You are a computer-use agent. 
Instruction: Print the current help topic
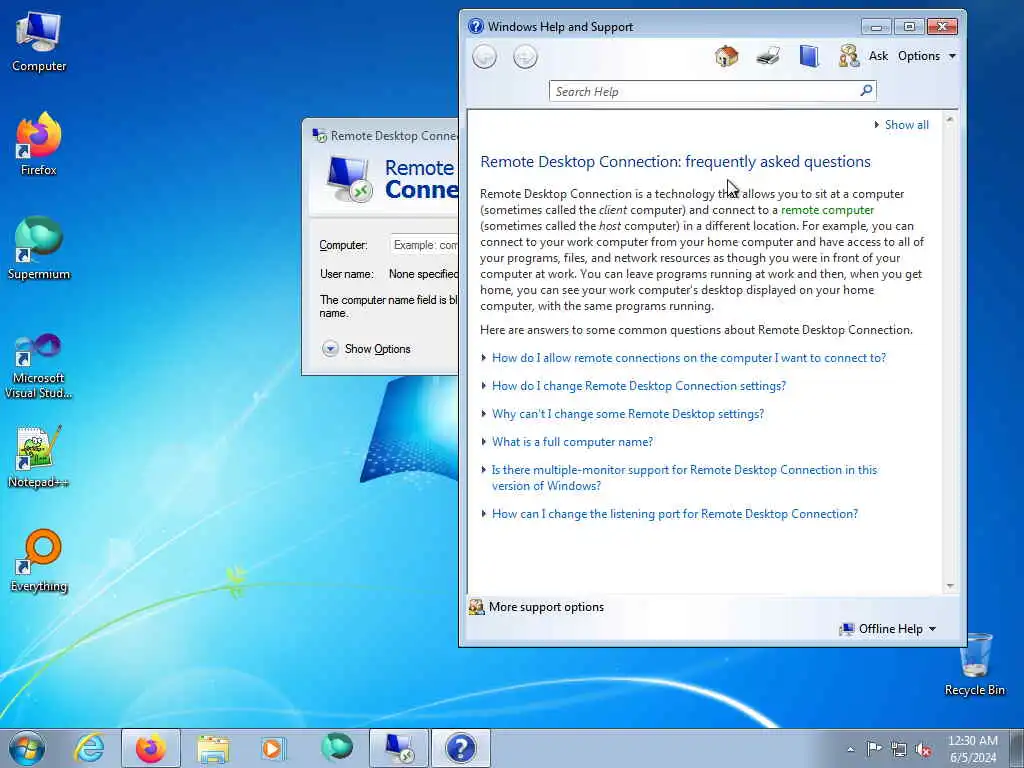[768, 56]
